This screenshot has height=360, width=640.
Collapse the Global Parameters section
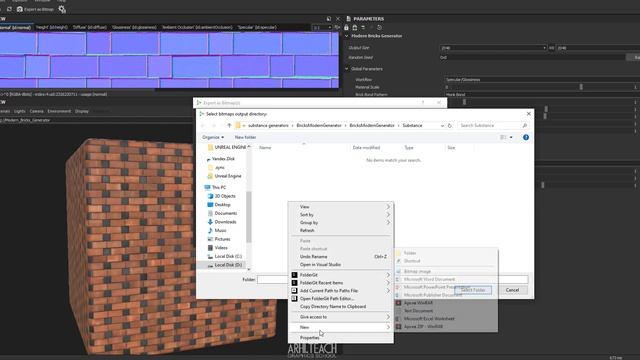(x=347, y=69)
